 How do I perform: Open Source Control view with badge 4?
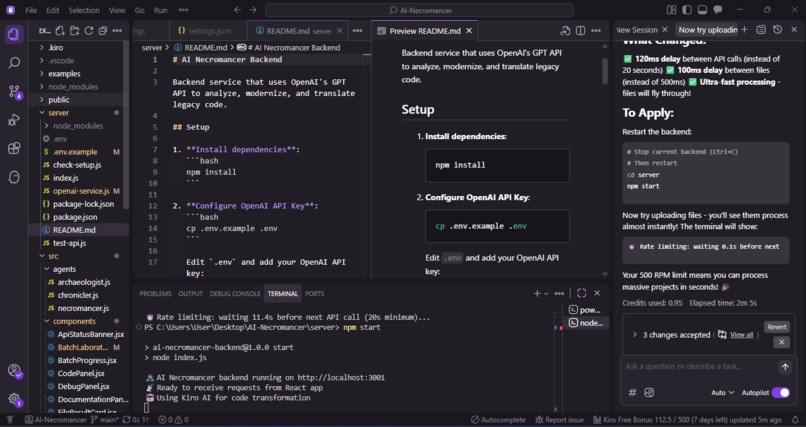click(14, 91)
